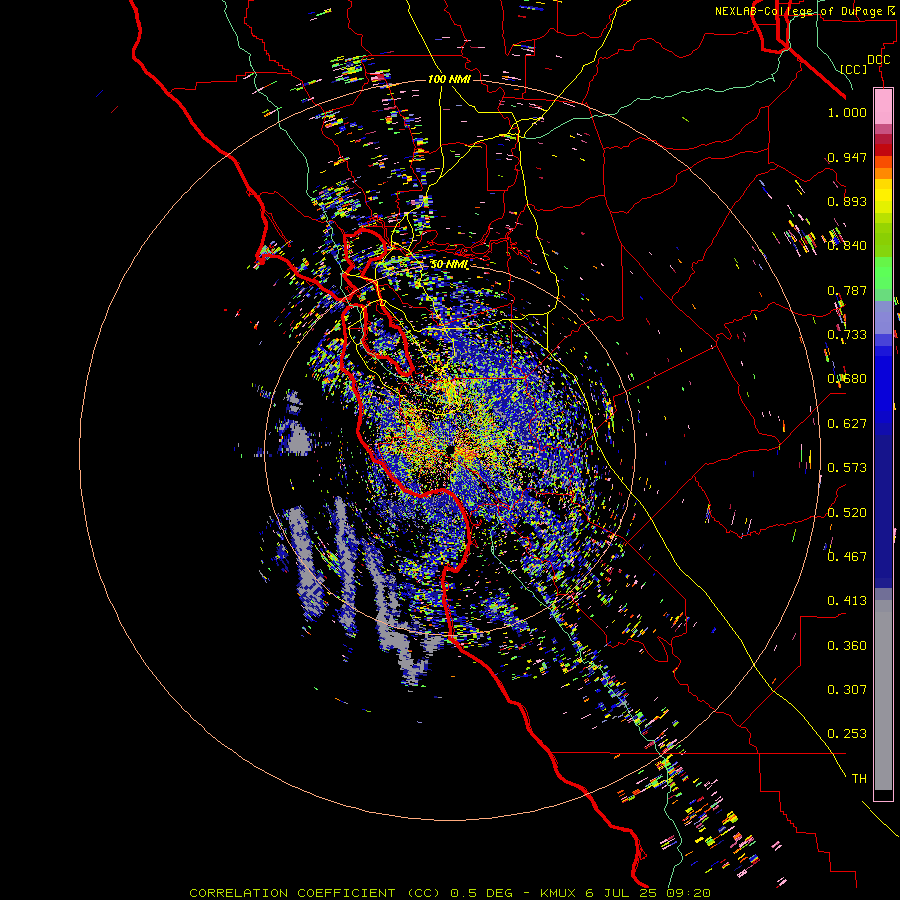Select the 0.520 color scale value
900x900 pixels.
click(847, 513)
